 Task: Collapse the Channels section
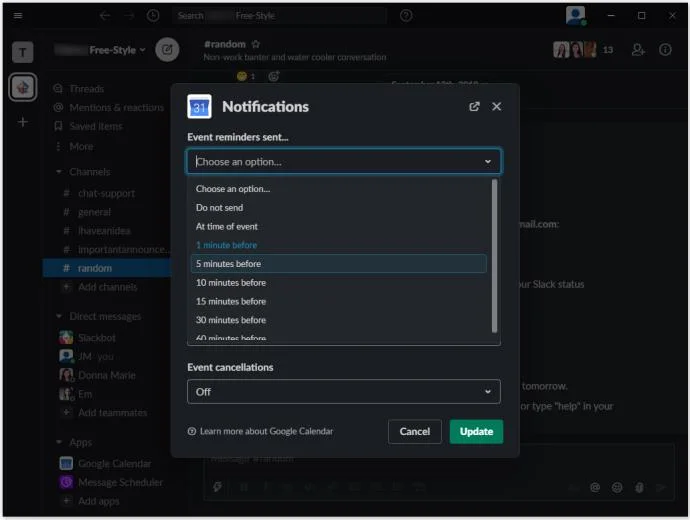59,172
